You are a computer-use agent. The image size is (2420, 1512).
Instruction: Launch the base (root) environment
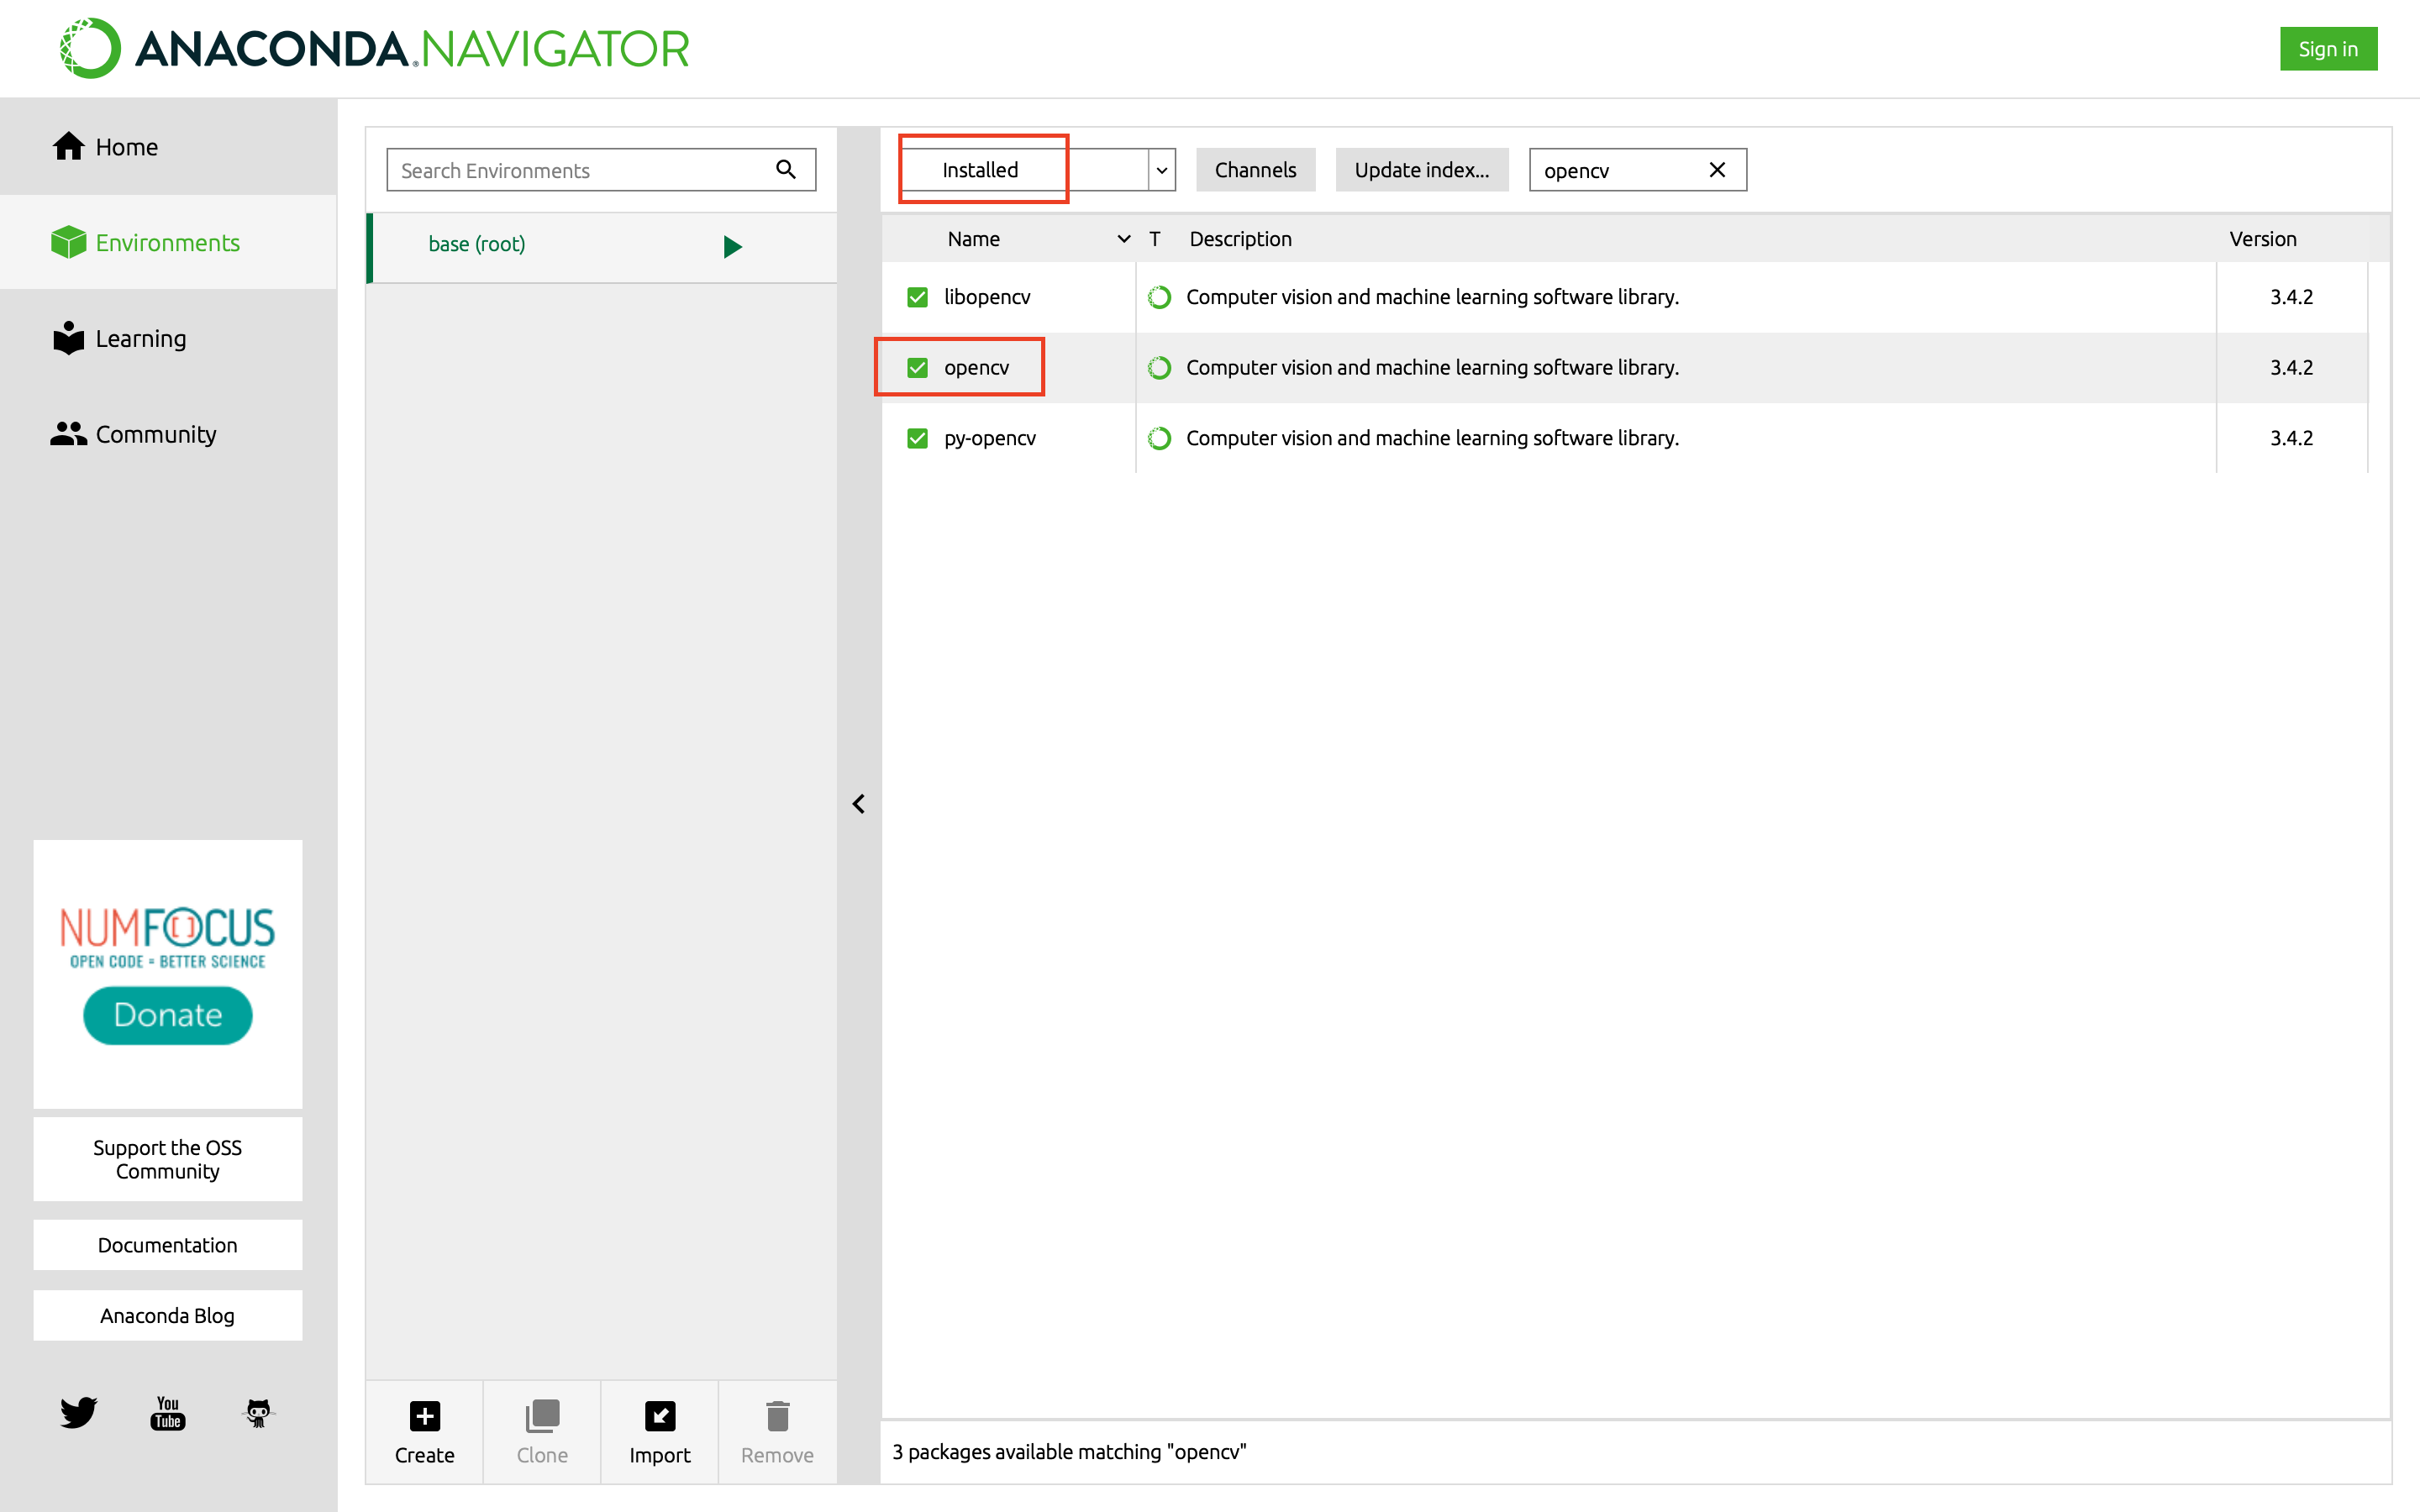(x=732, y=247)
